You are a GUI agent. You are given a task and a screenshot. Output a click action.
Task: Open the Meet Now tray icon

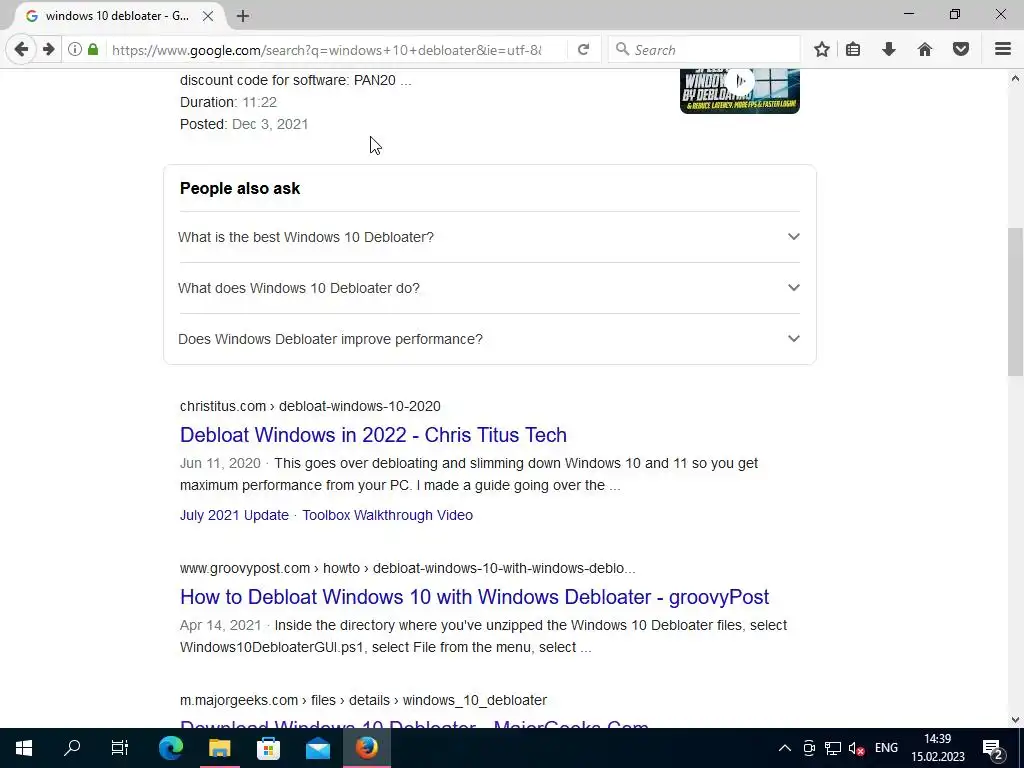(809, 748)
